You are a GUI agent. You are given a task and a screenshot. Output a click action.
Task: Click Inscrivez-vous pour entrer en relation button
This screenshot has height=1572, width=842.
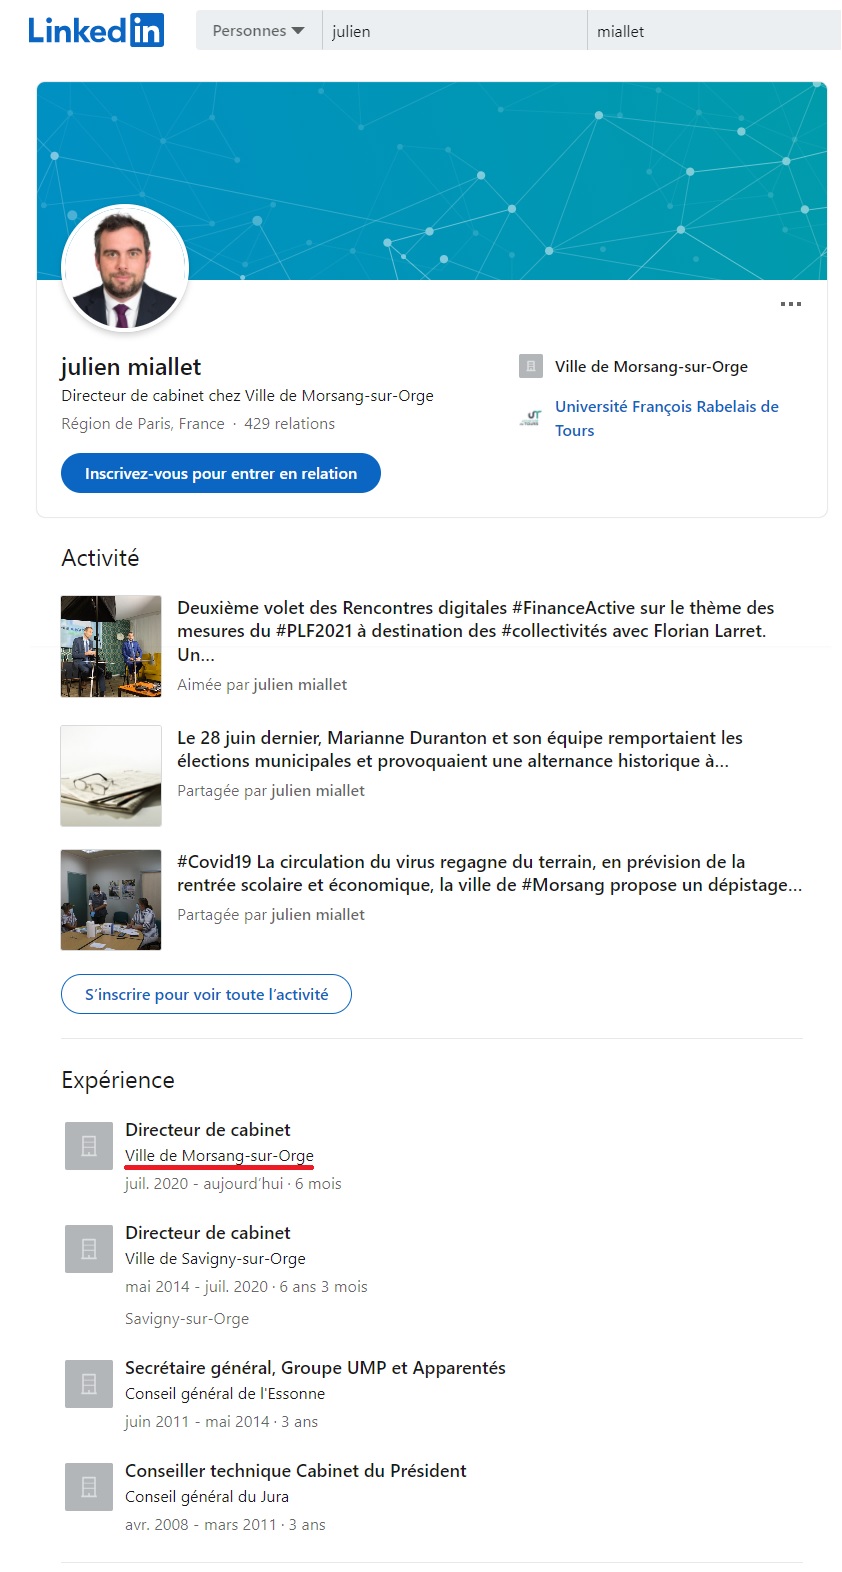[221, 473]
